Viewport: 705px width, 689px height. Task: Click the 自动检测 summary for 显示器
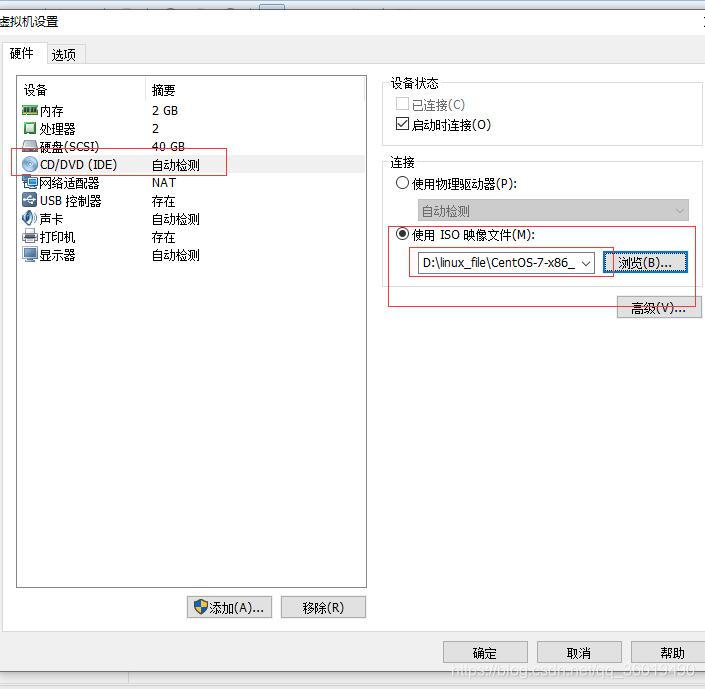(176, 255)
